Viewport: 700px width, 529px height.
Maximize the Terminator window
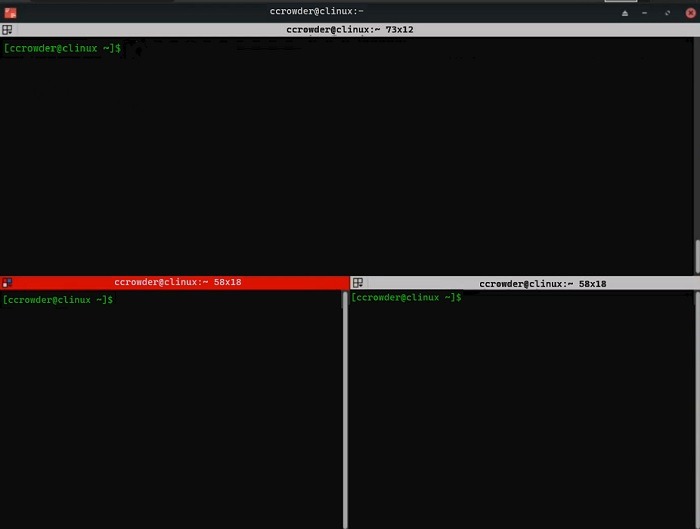coord(667,13)
